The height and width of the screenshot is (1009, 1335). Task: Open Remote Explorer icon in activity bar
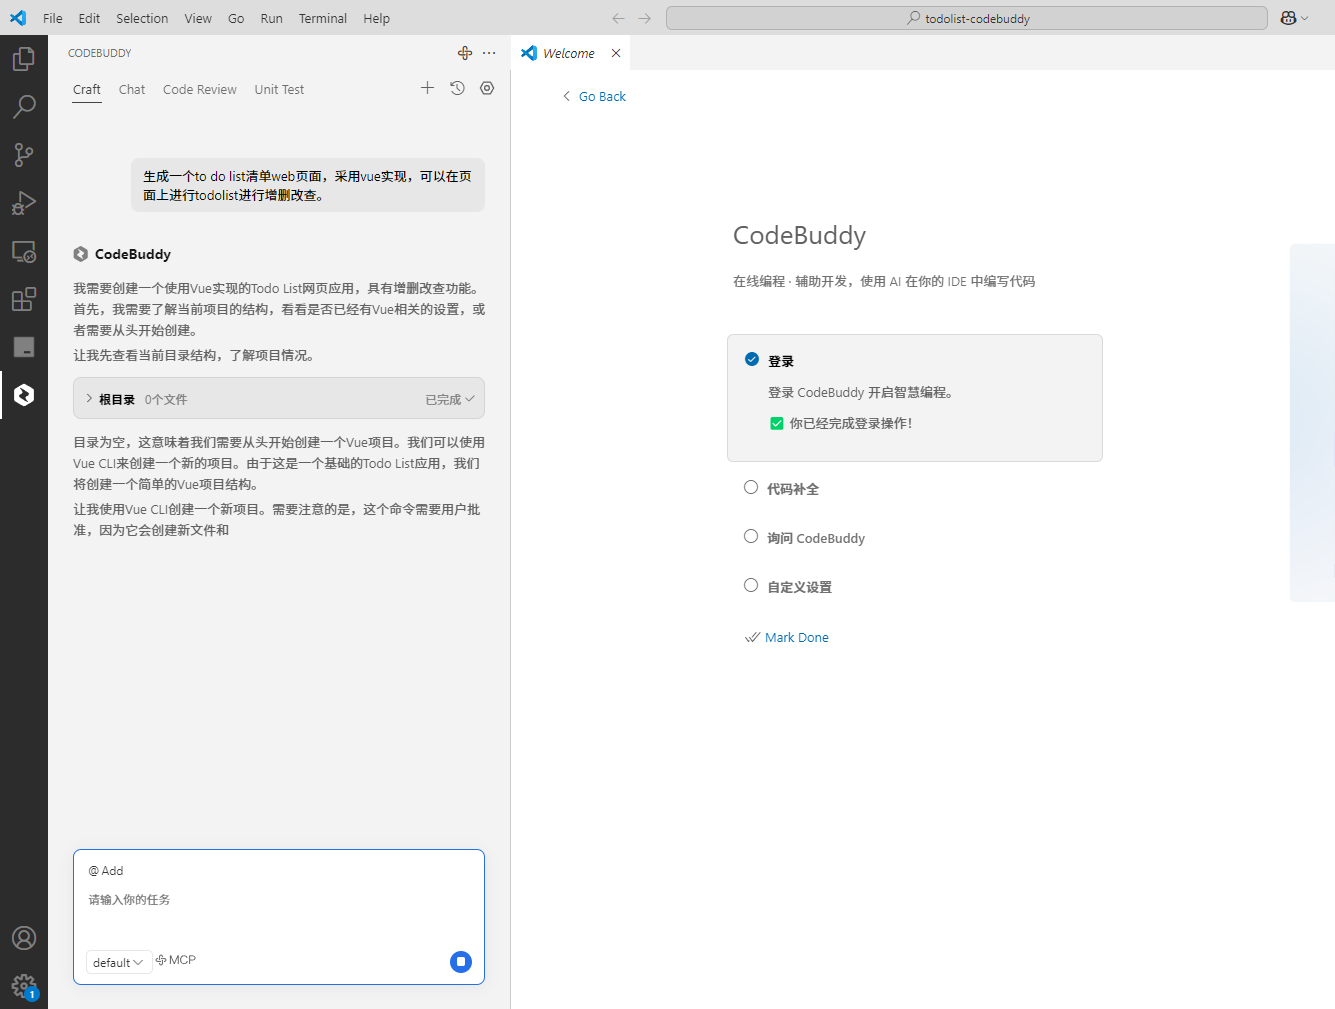tap(24, 251)
